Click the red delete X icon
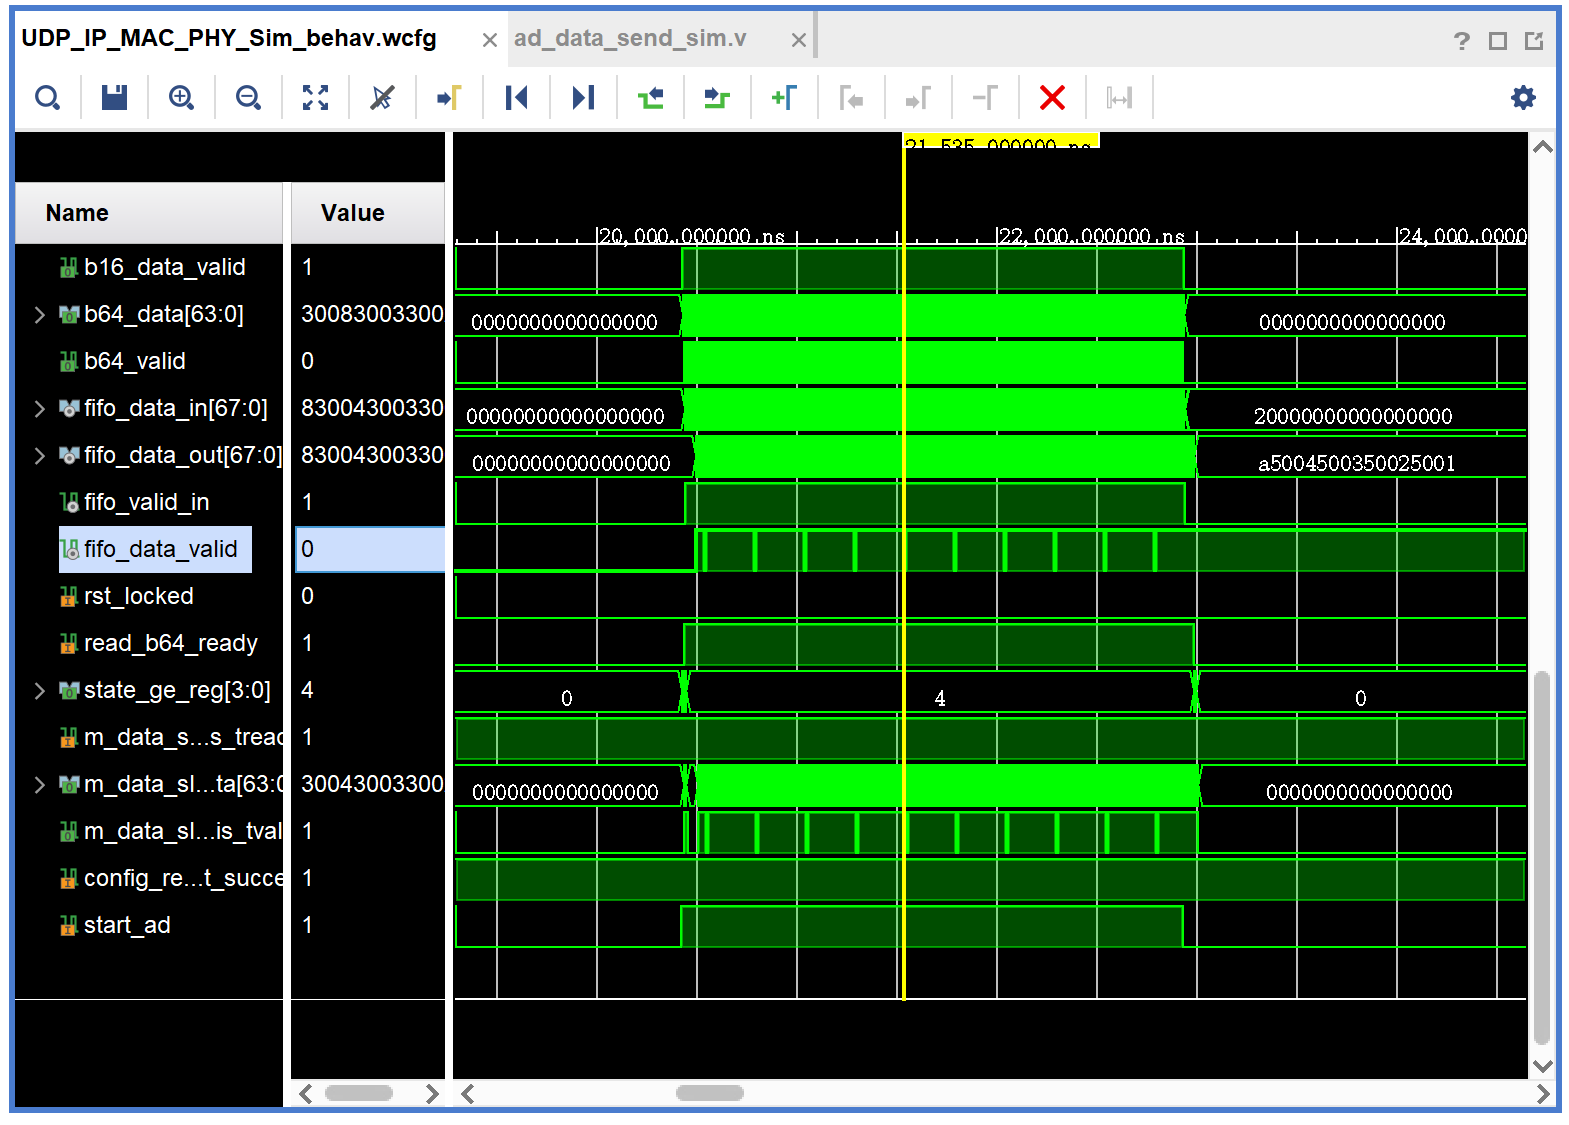 [x=1052, y=98]
